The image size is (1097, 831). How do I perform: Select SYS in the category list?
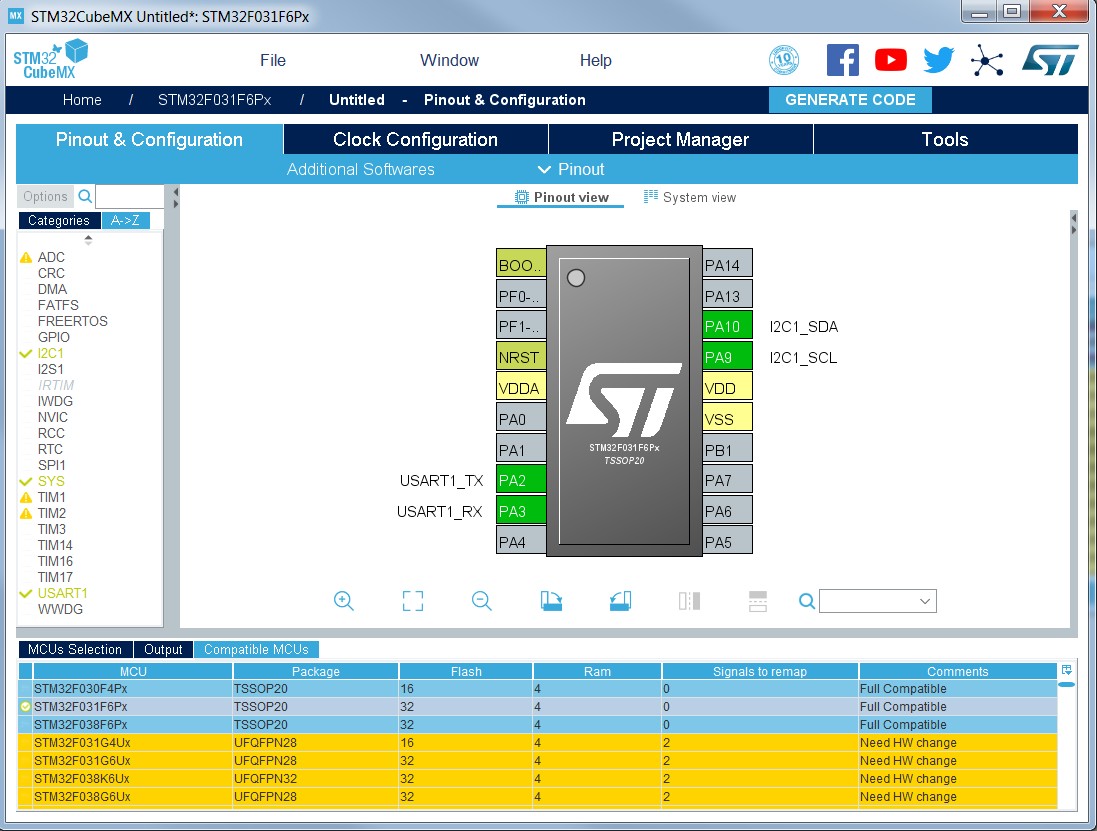51,481
